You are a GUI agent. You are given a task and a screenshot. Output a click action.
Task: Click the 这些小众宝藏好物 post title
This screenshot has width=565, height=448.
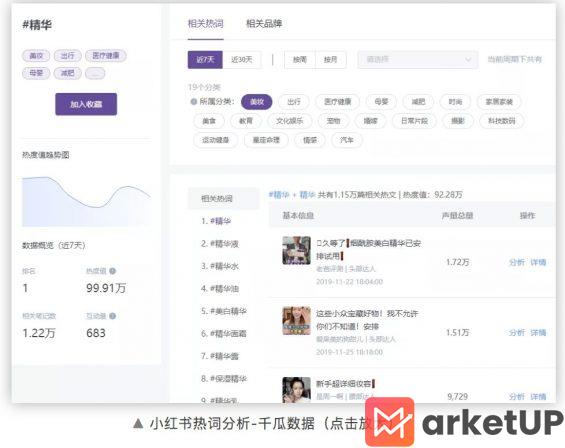click(367, 320)
